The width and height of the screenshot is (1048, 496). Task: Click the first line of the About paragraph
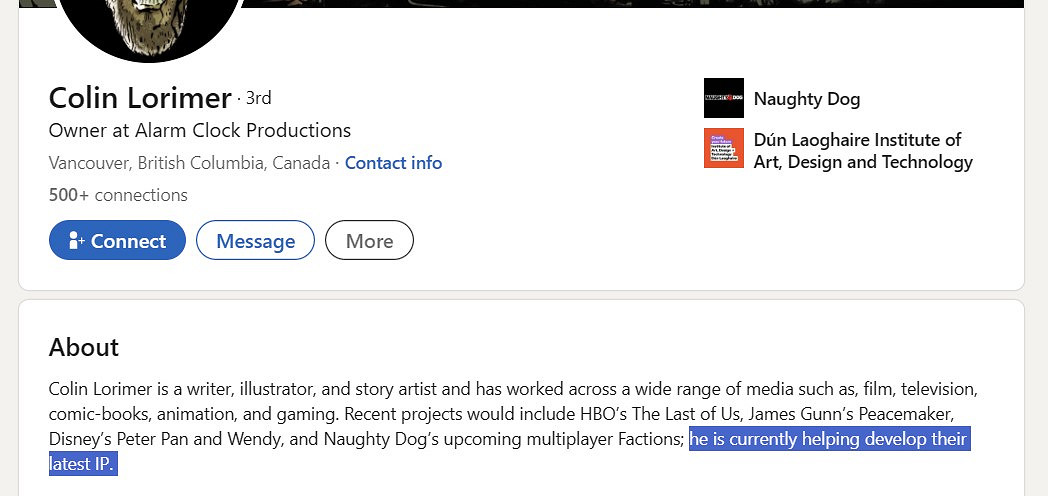pos(512,387)
